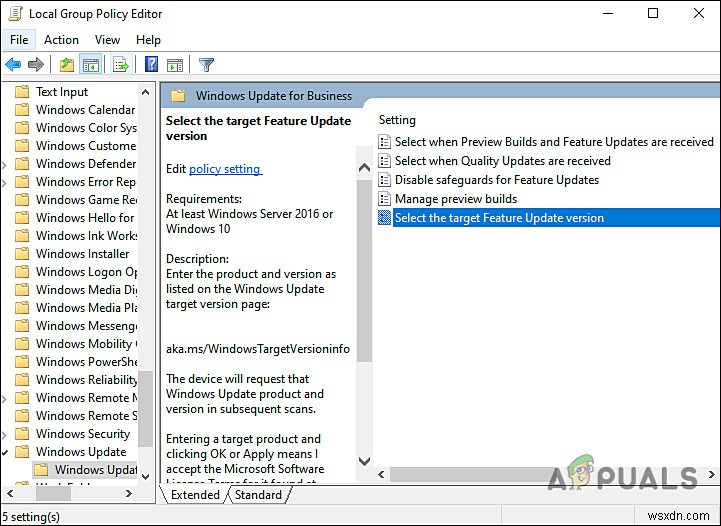Click policy icon beside Manage preview builds
The image size is (721, 526).
coord(384,199)
